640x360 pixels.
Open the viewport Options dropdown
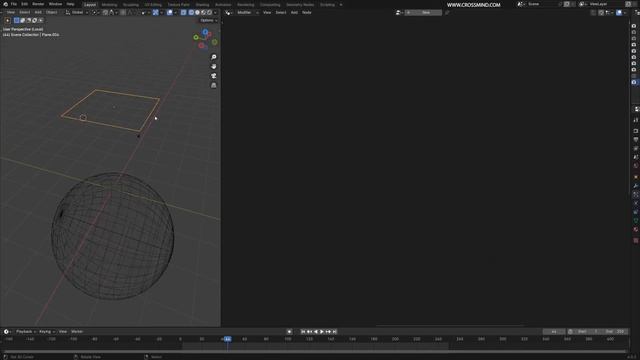209,20
